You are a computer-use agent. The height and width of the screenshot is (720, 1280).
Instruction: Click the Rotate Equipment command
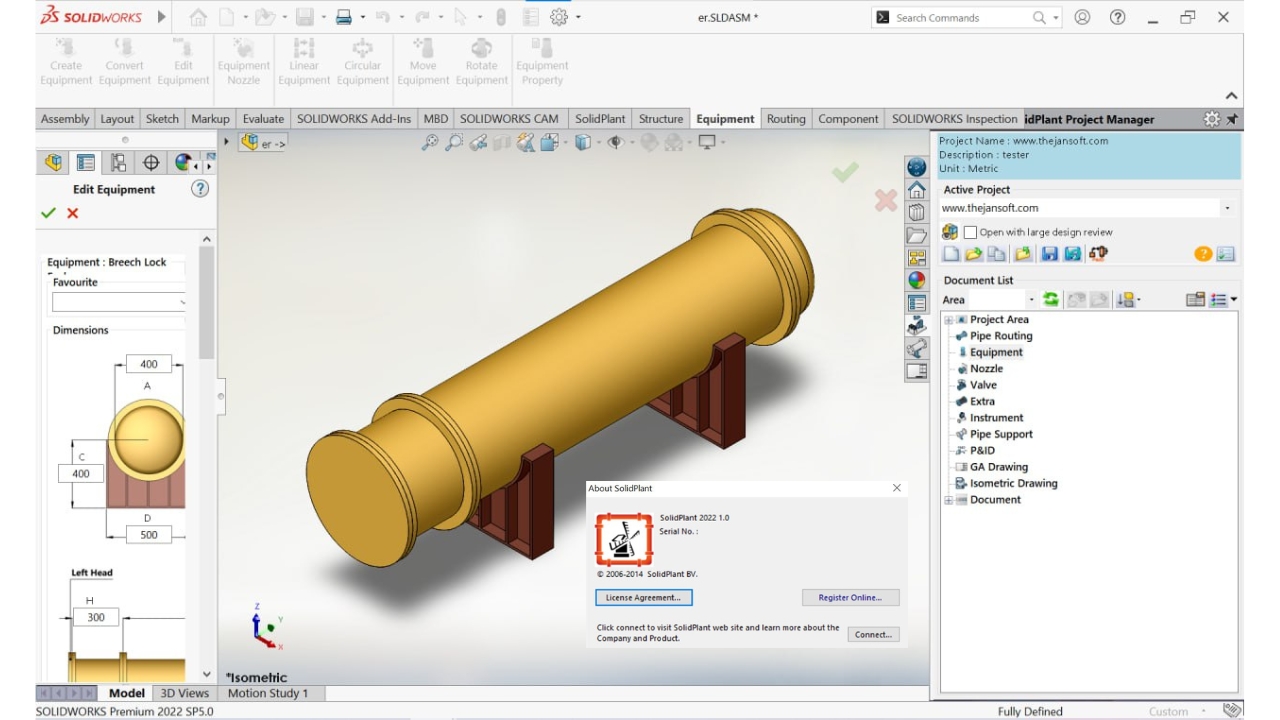(481, 62)
